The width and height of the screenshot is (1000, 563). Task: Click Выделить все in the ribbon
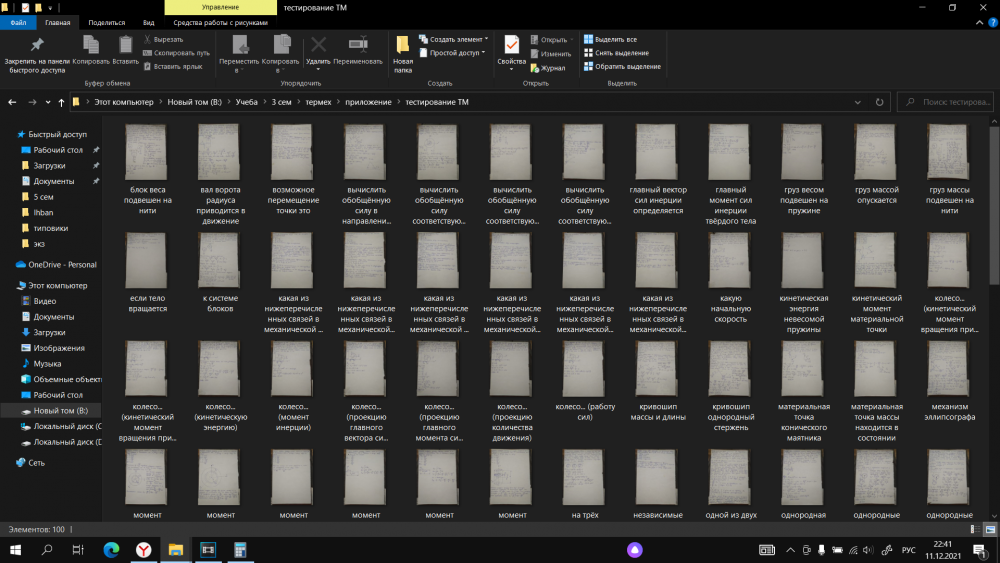615,39
